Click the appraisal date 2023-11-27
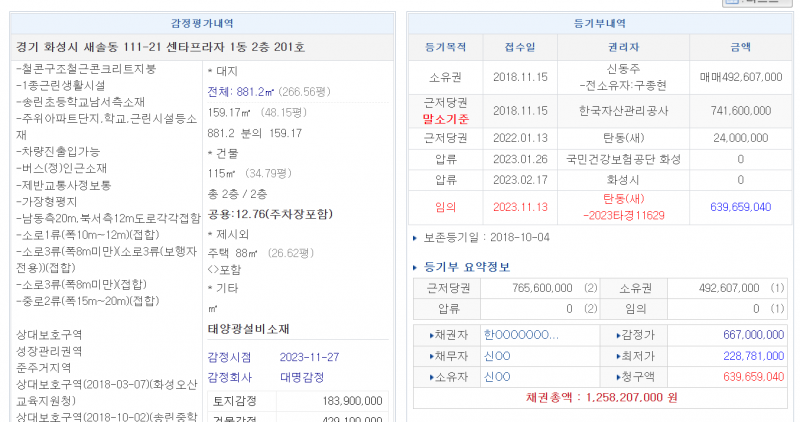The height and width of the screenshot is (422, 800). tap(311, 356)
